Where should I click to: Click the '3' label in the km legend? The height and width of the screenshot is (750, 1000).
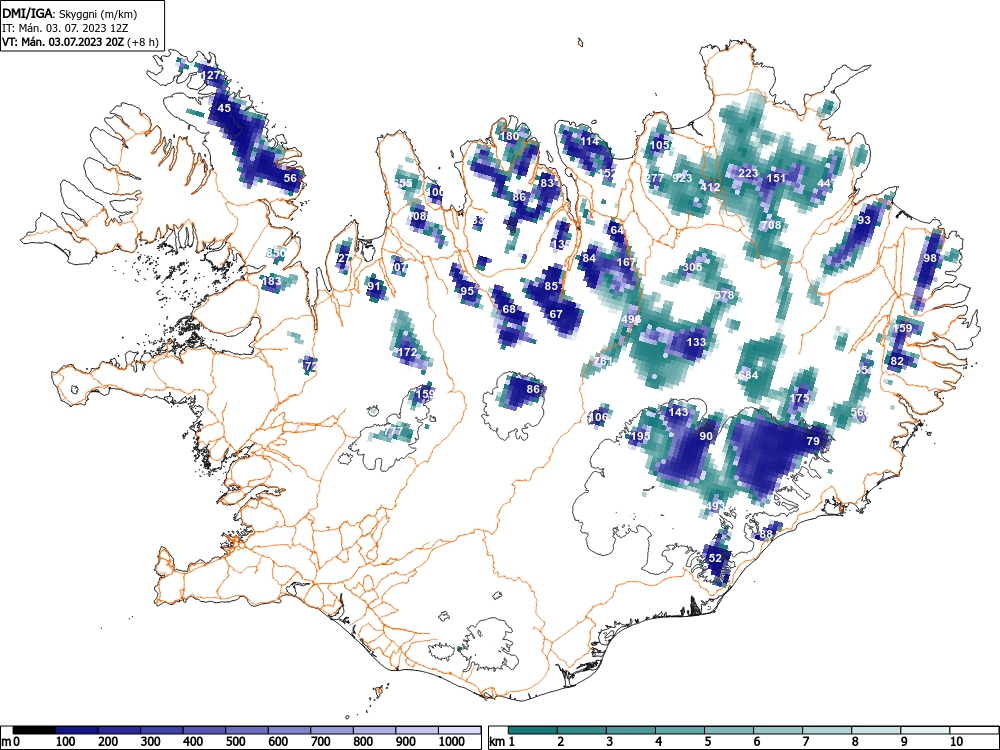(610, 741)
